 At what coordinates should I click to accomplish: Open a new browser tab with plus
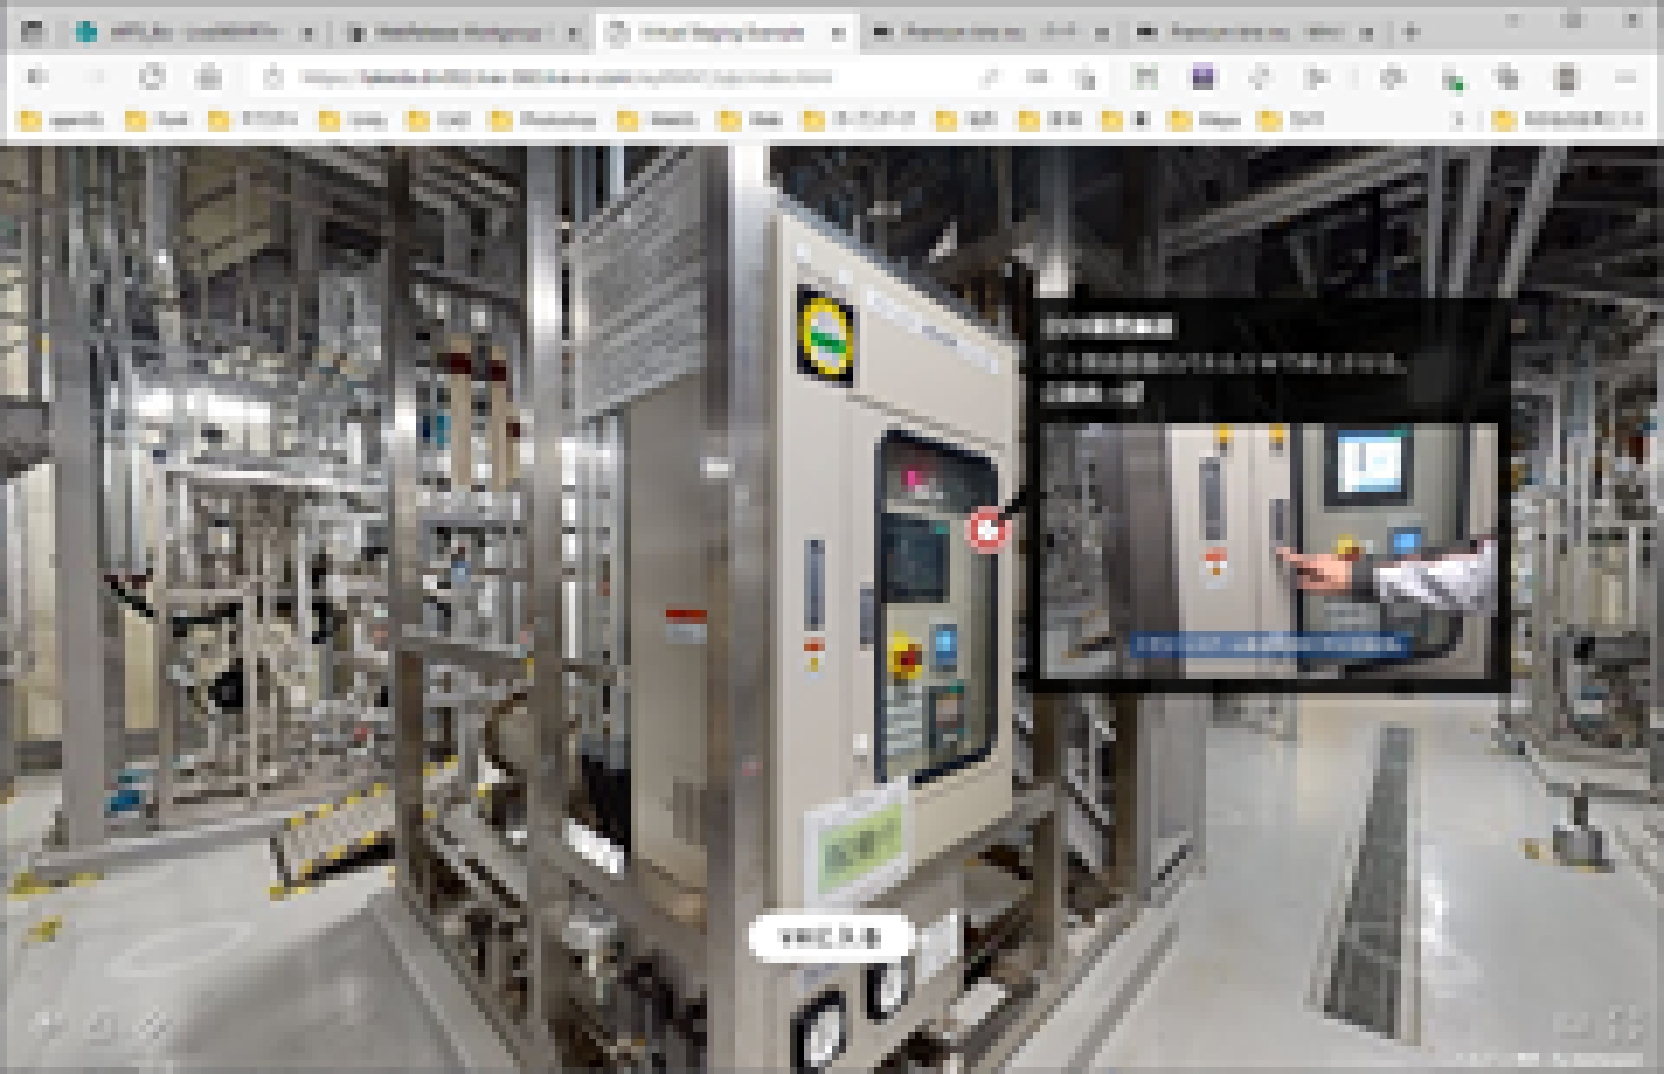coord(1411,33)
